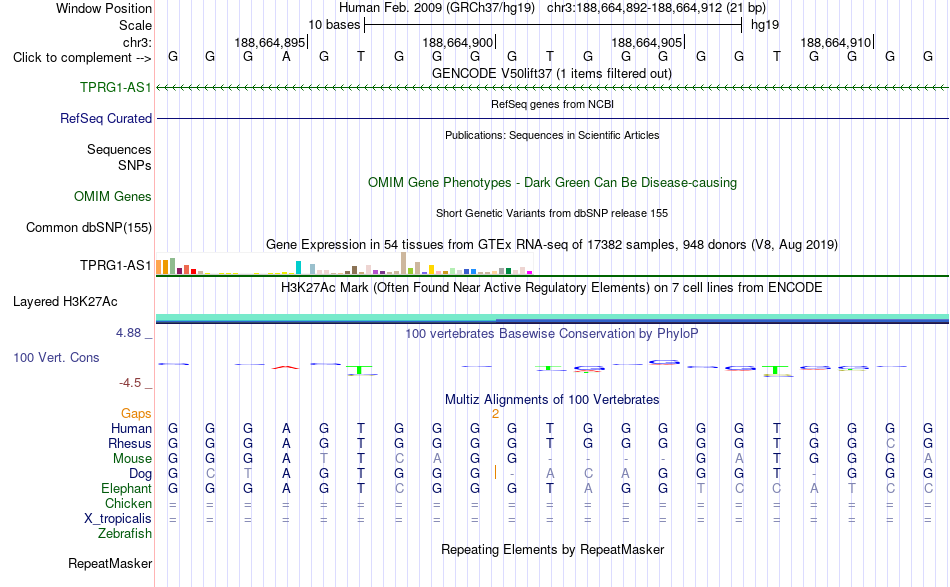Click the Layered H3K27Ac track label
The image size is (950, 587).
(x=65, y=301)
